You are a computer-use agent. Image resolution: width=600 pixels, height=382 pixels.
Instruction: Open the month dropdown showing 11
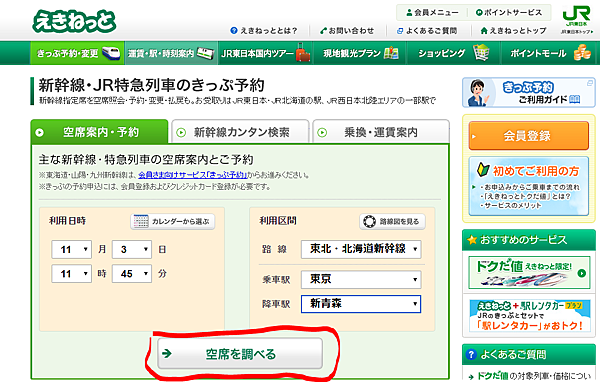(x=72, y=250)
